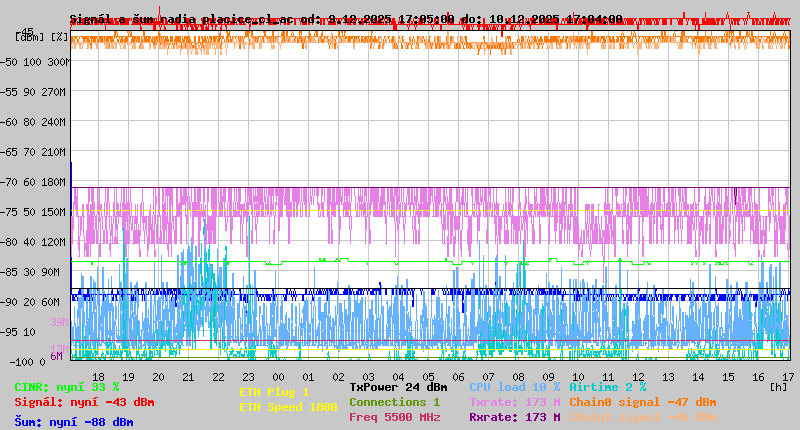Click the 'Šum: nyní -88 dBm' legend entry
The image size is (800, 430).
(x=74, y=422)
